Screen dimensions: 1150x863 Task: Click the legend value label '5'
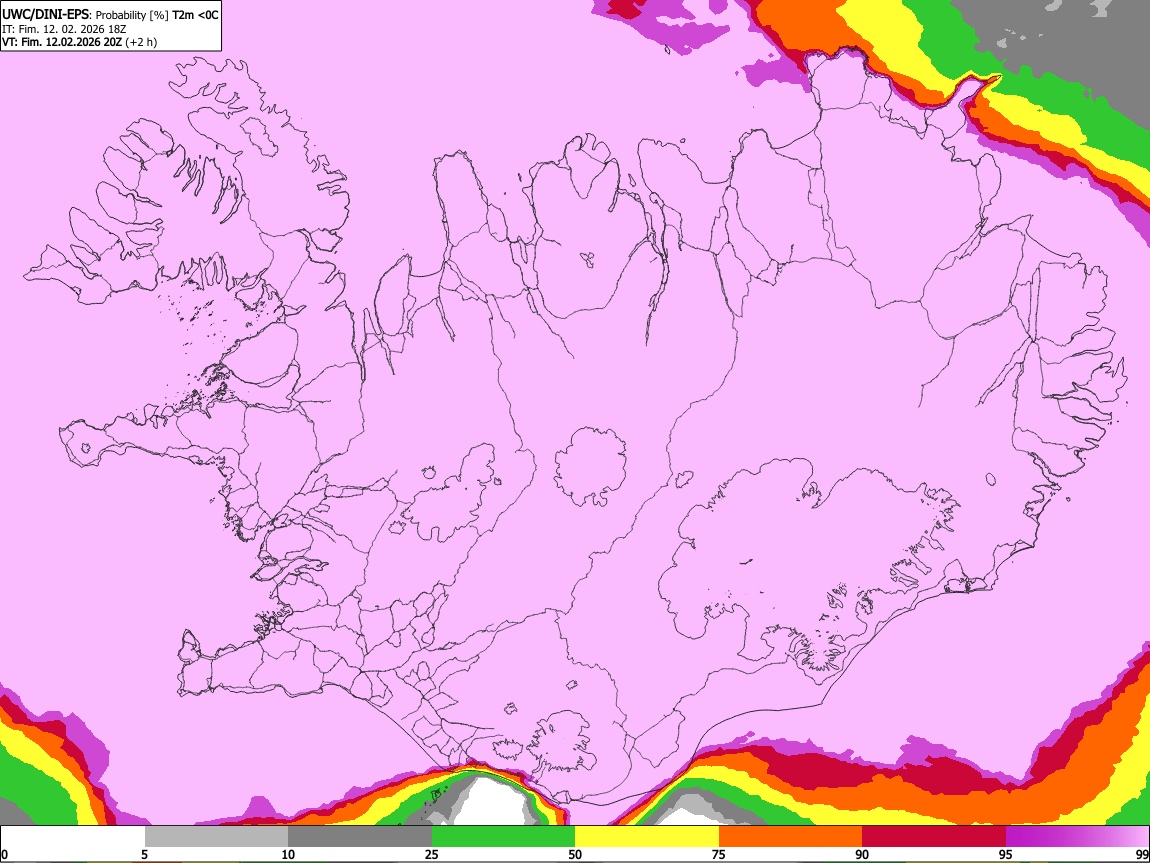[x=144, y=854]
